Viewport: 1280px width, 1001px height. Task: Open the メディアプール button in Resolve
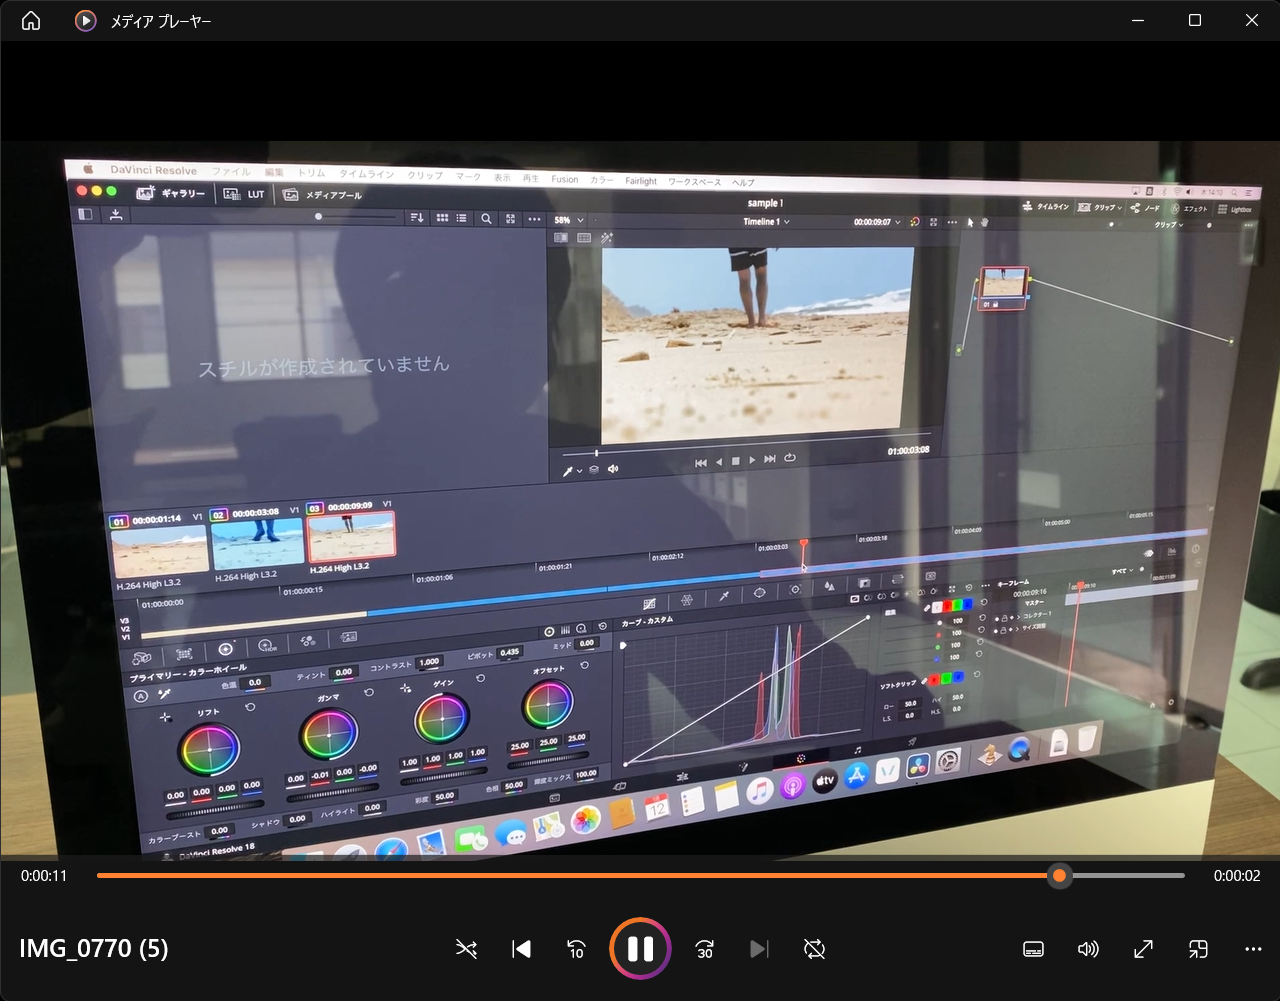point(323,195)
